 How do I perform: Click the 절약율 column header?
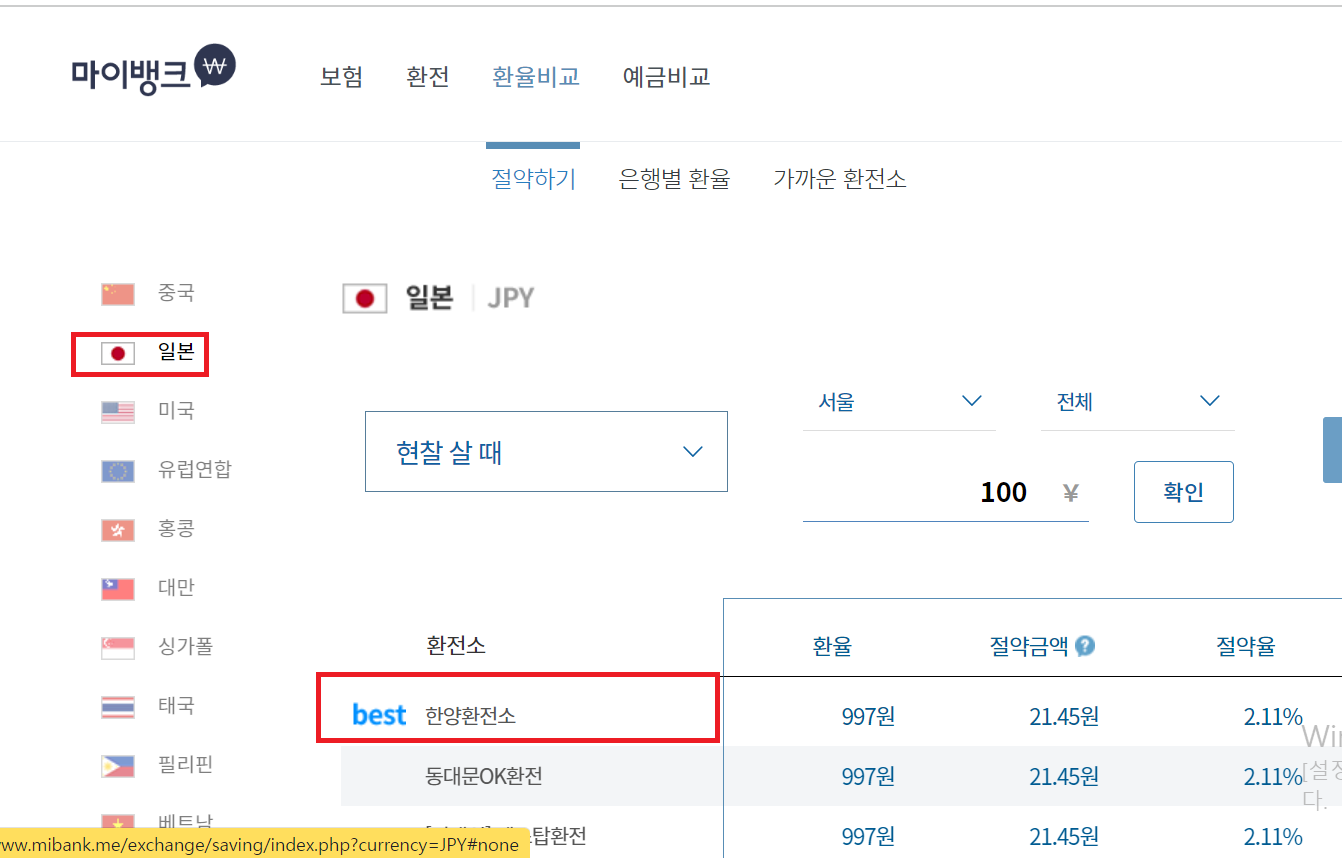point(1246,646)
